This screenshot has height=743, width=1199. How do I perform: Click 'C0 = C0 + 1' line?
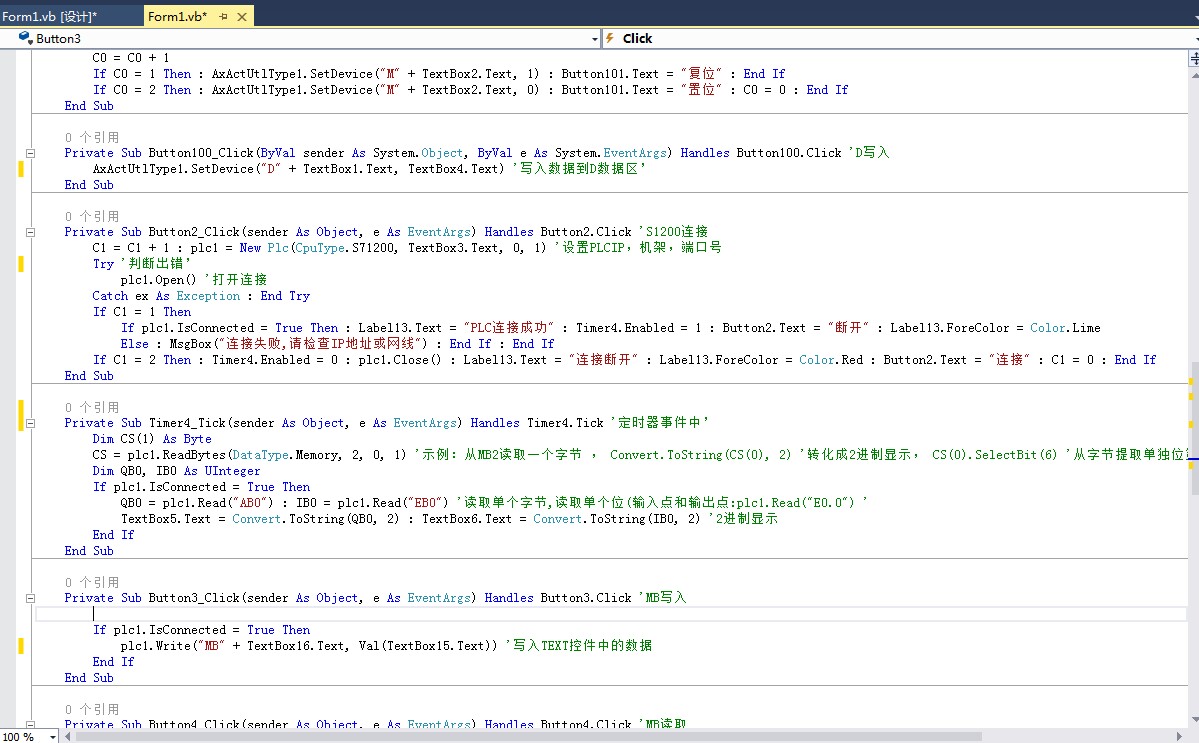131,58
